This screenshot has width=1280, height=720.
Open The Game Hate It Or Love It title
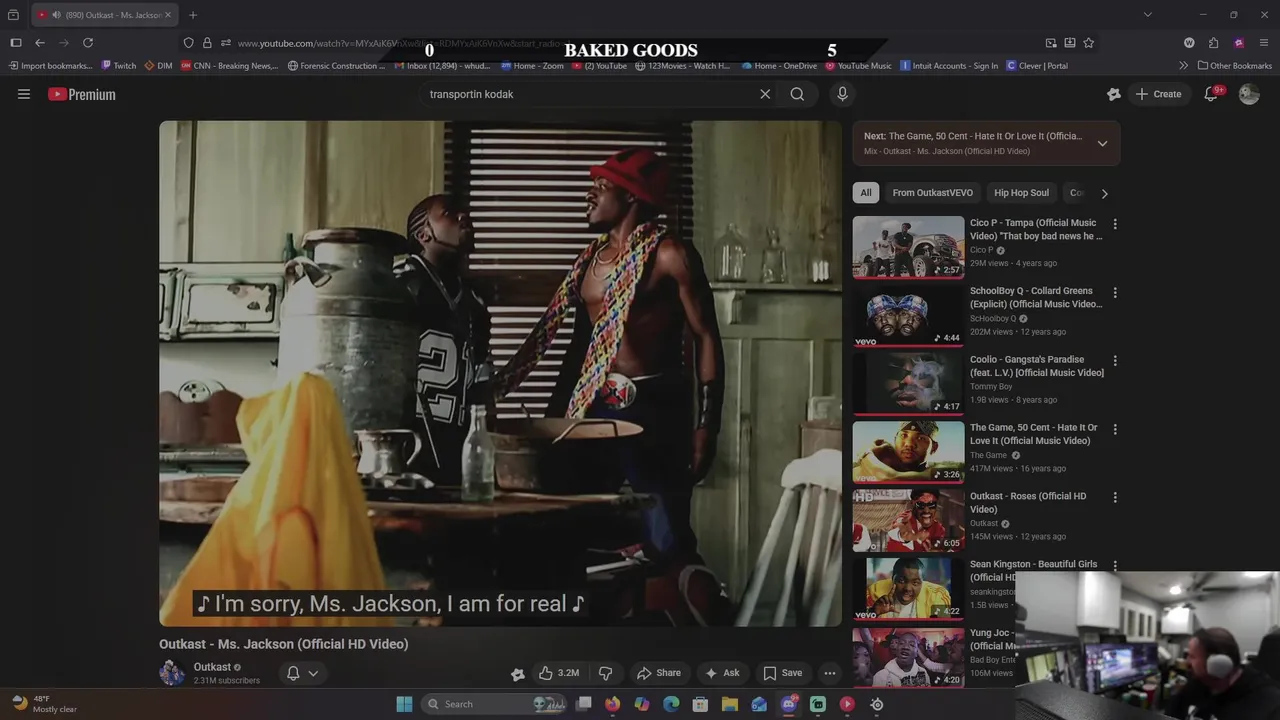pyautogui.click(x=1034, y=434)
